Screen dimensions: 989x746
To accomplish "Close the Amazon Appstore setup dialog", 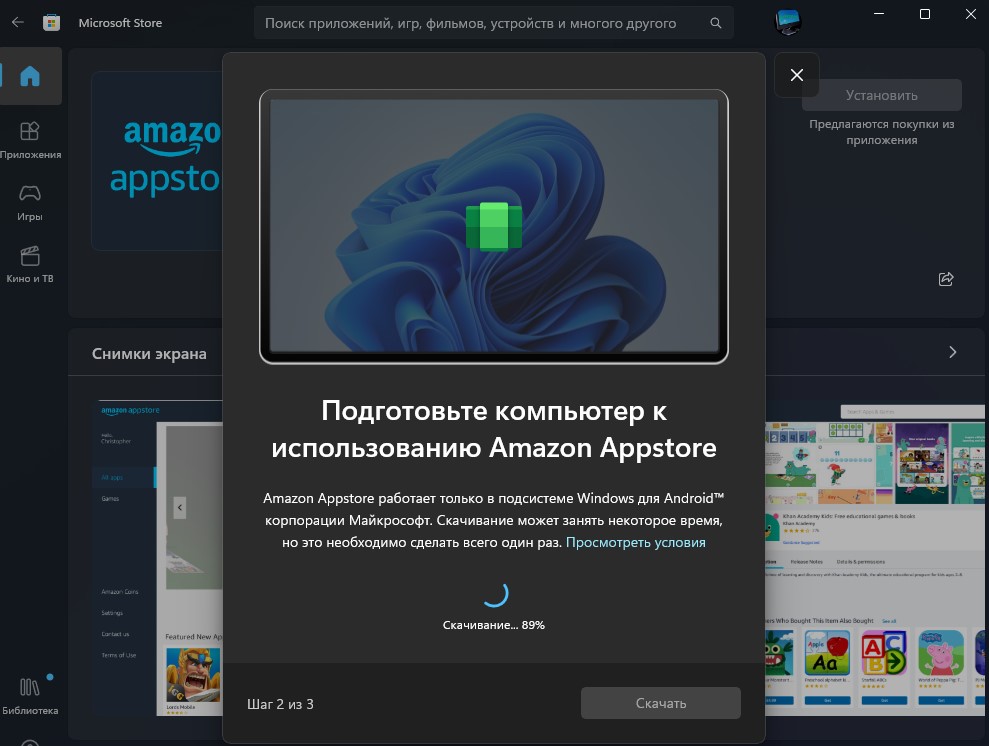I will click(x=797, y=75).
